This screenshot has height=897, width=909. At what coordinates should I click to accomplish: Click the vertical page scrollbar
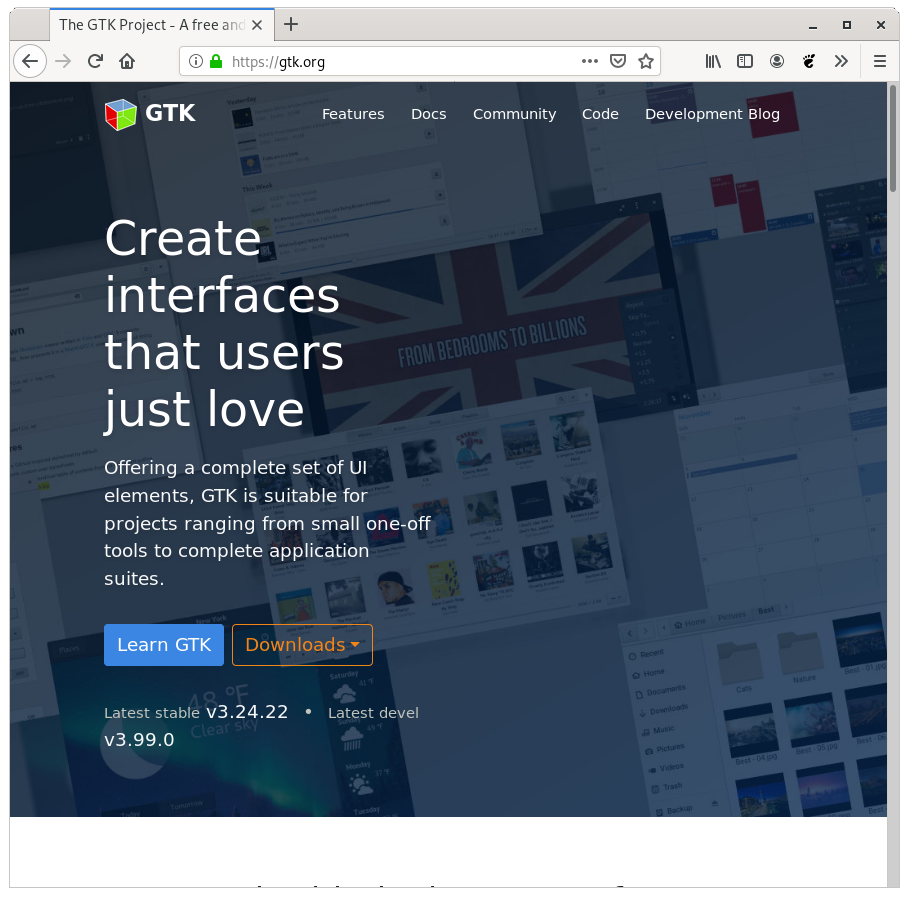coord(893,138)
